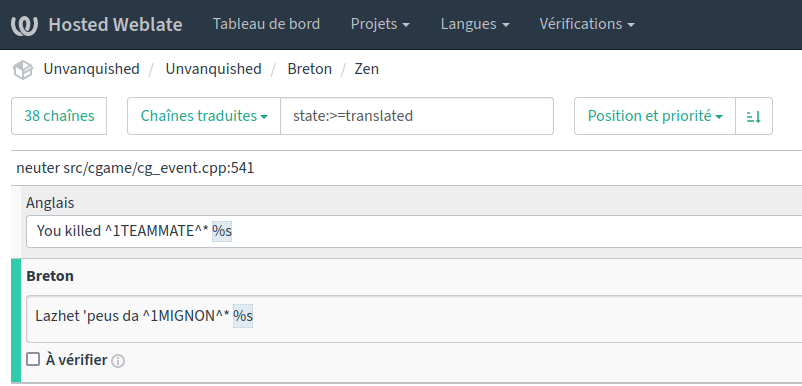Click the Anglais source string text
This screenshot has height=386, width=802.
tap(135, 231)
